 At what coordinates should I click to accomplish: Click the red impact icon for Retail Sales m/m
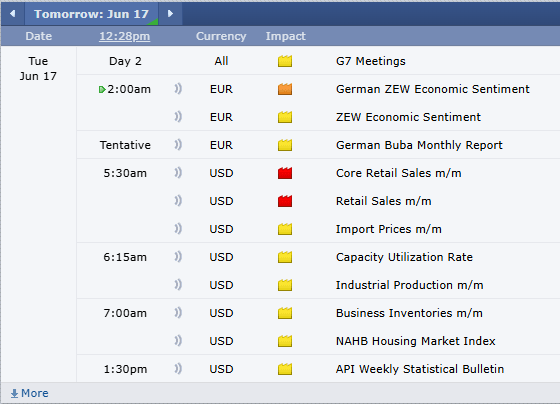pyautogui.click(x=285, y=201)
